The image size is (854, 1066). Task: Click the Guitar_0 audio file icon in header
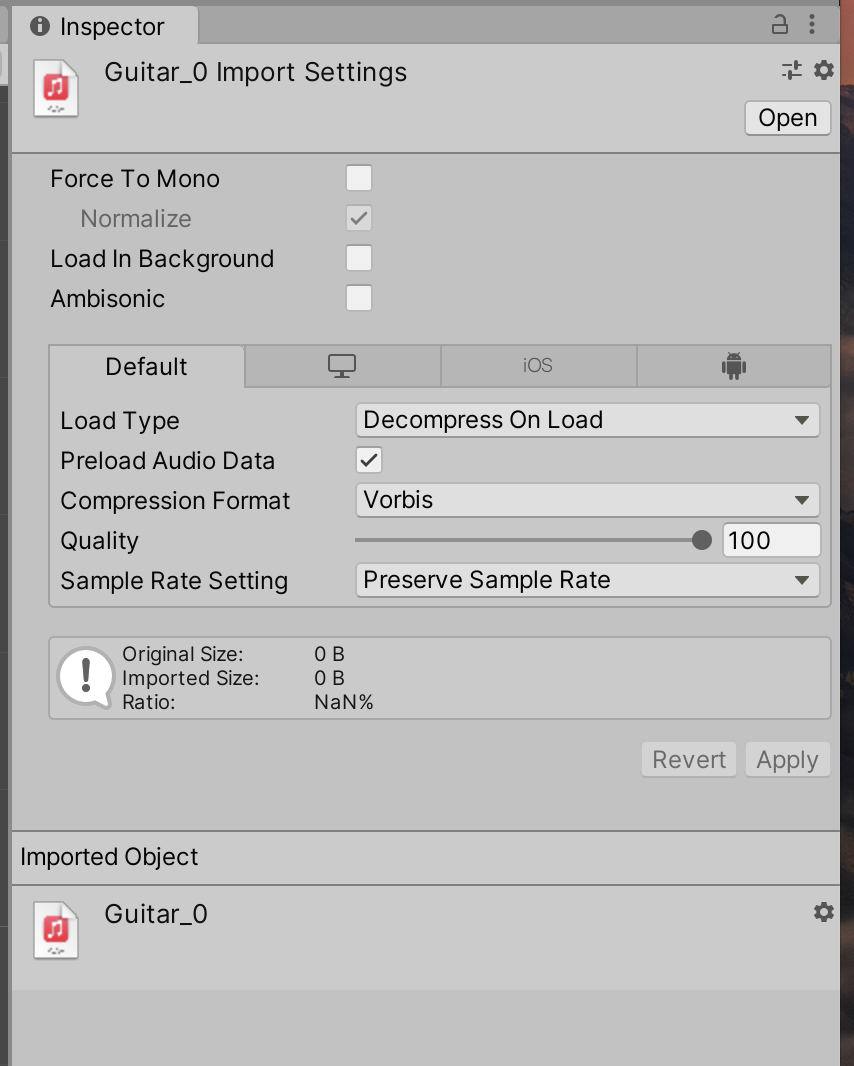(x=56, y=88)
